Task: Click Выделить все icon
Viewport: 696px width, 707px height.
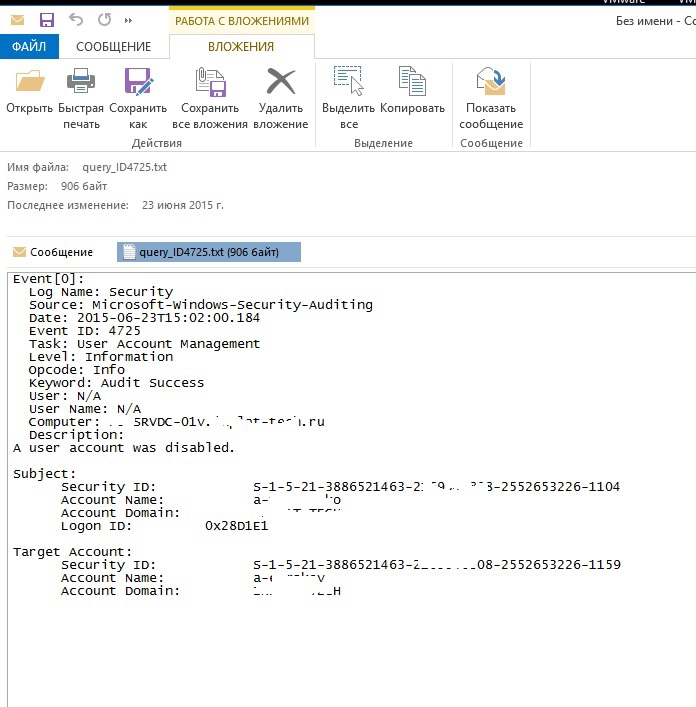Action: 348,84
